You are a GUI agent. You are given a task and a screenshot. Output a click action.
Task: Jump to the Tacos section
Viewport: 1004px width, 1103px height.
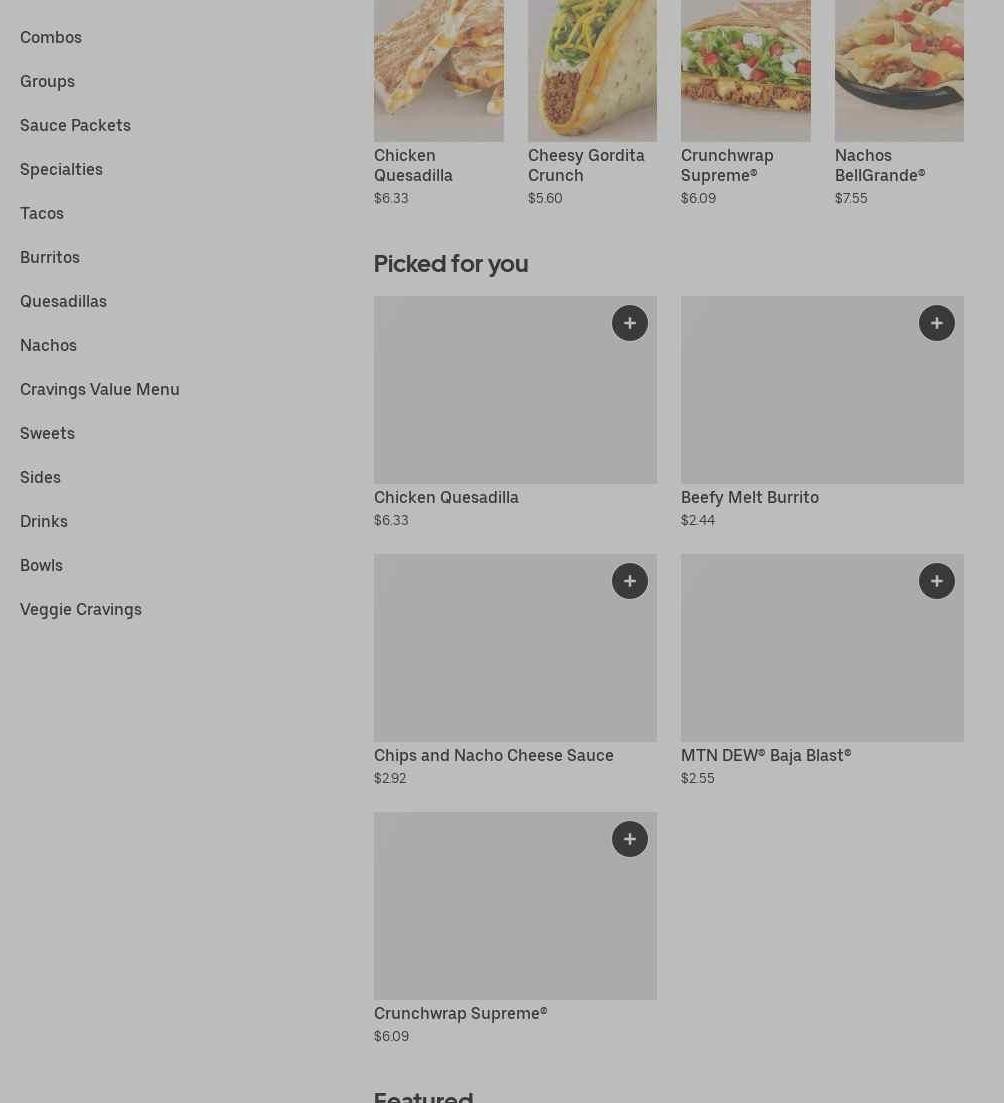click(x=42, y=213)
